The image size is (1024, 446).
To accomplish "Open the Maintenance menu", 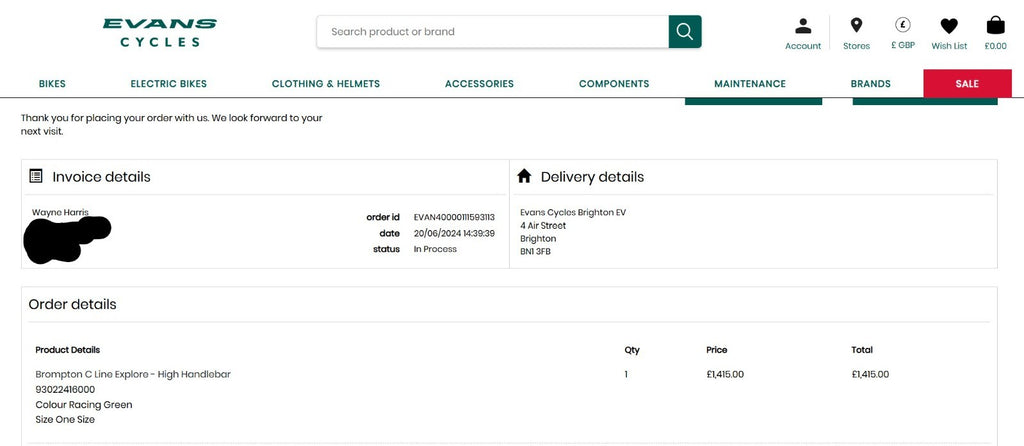I will (x=750, y=84).
